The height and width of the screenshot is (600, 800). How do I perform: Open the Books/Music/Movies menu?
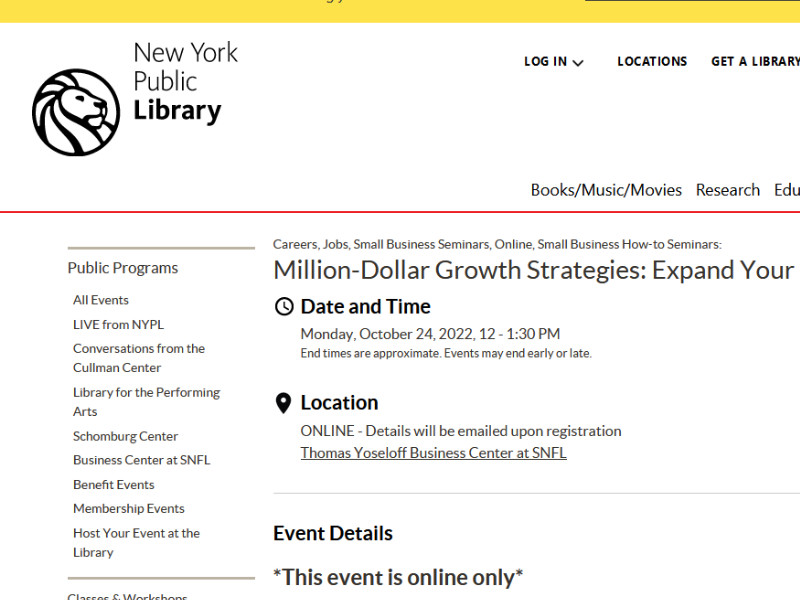click(606, 190)
